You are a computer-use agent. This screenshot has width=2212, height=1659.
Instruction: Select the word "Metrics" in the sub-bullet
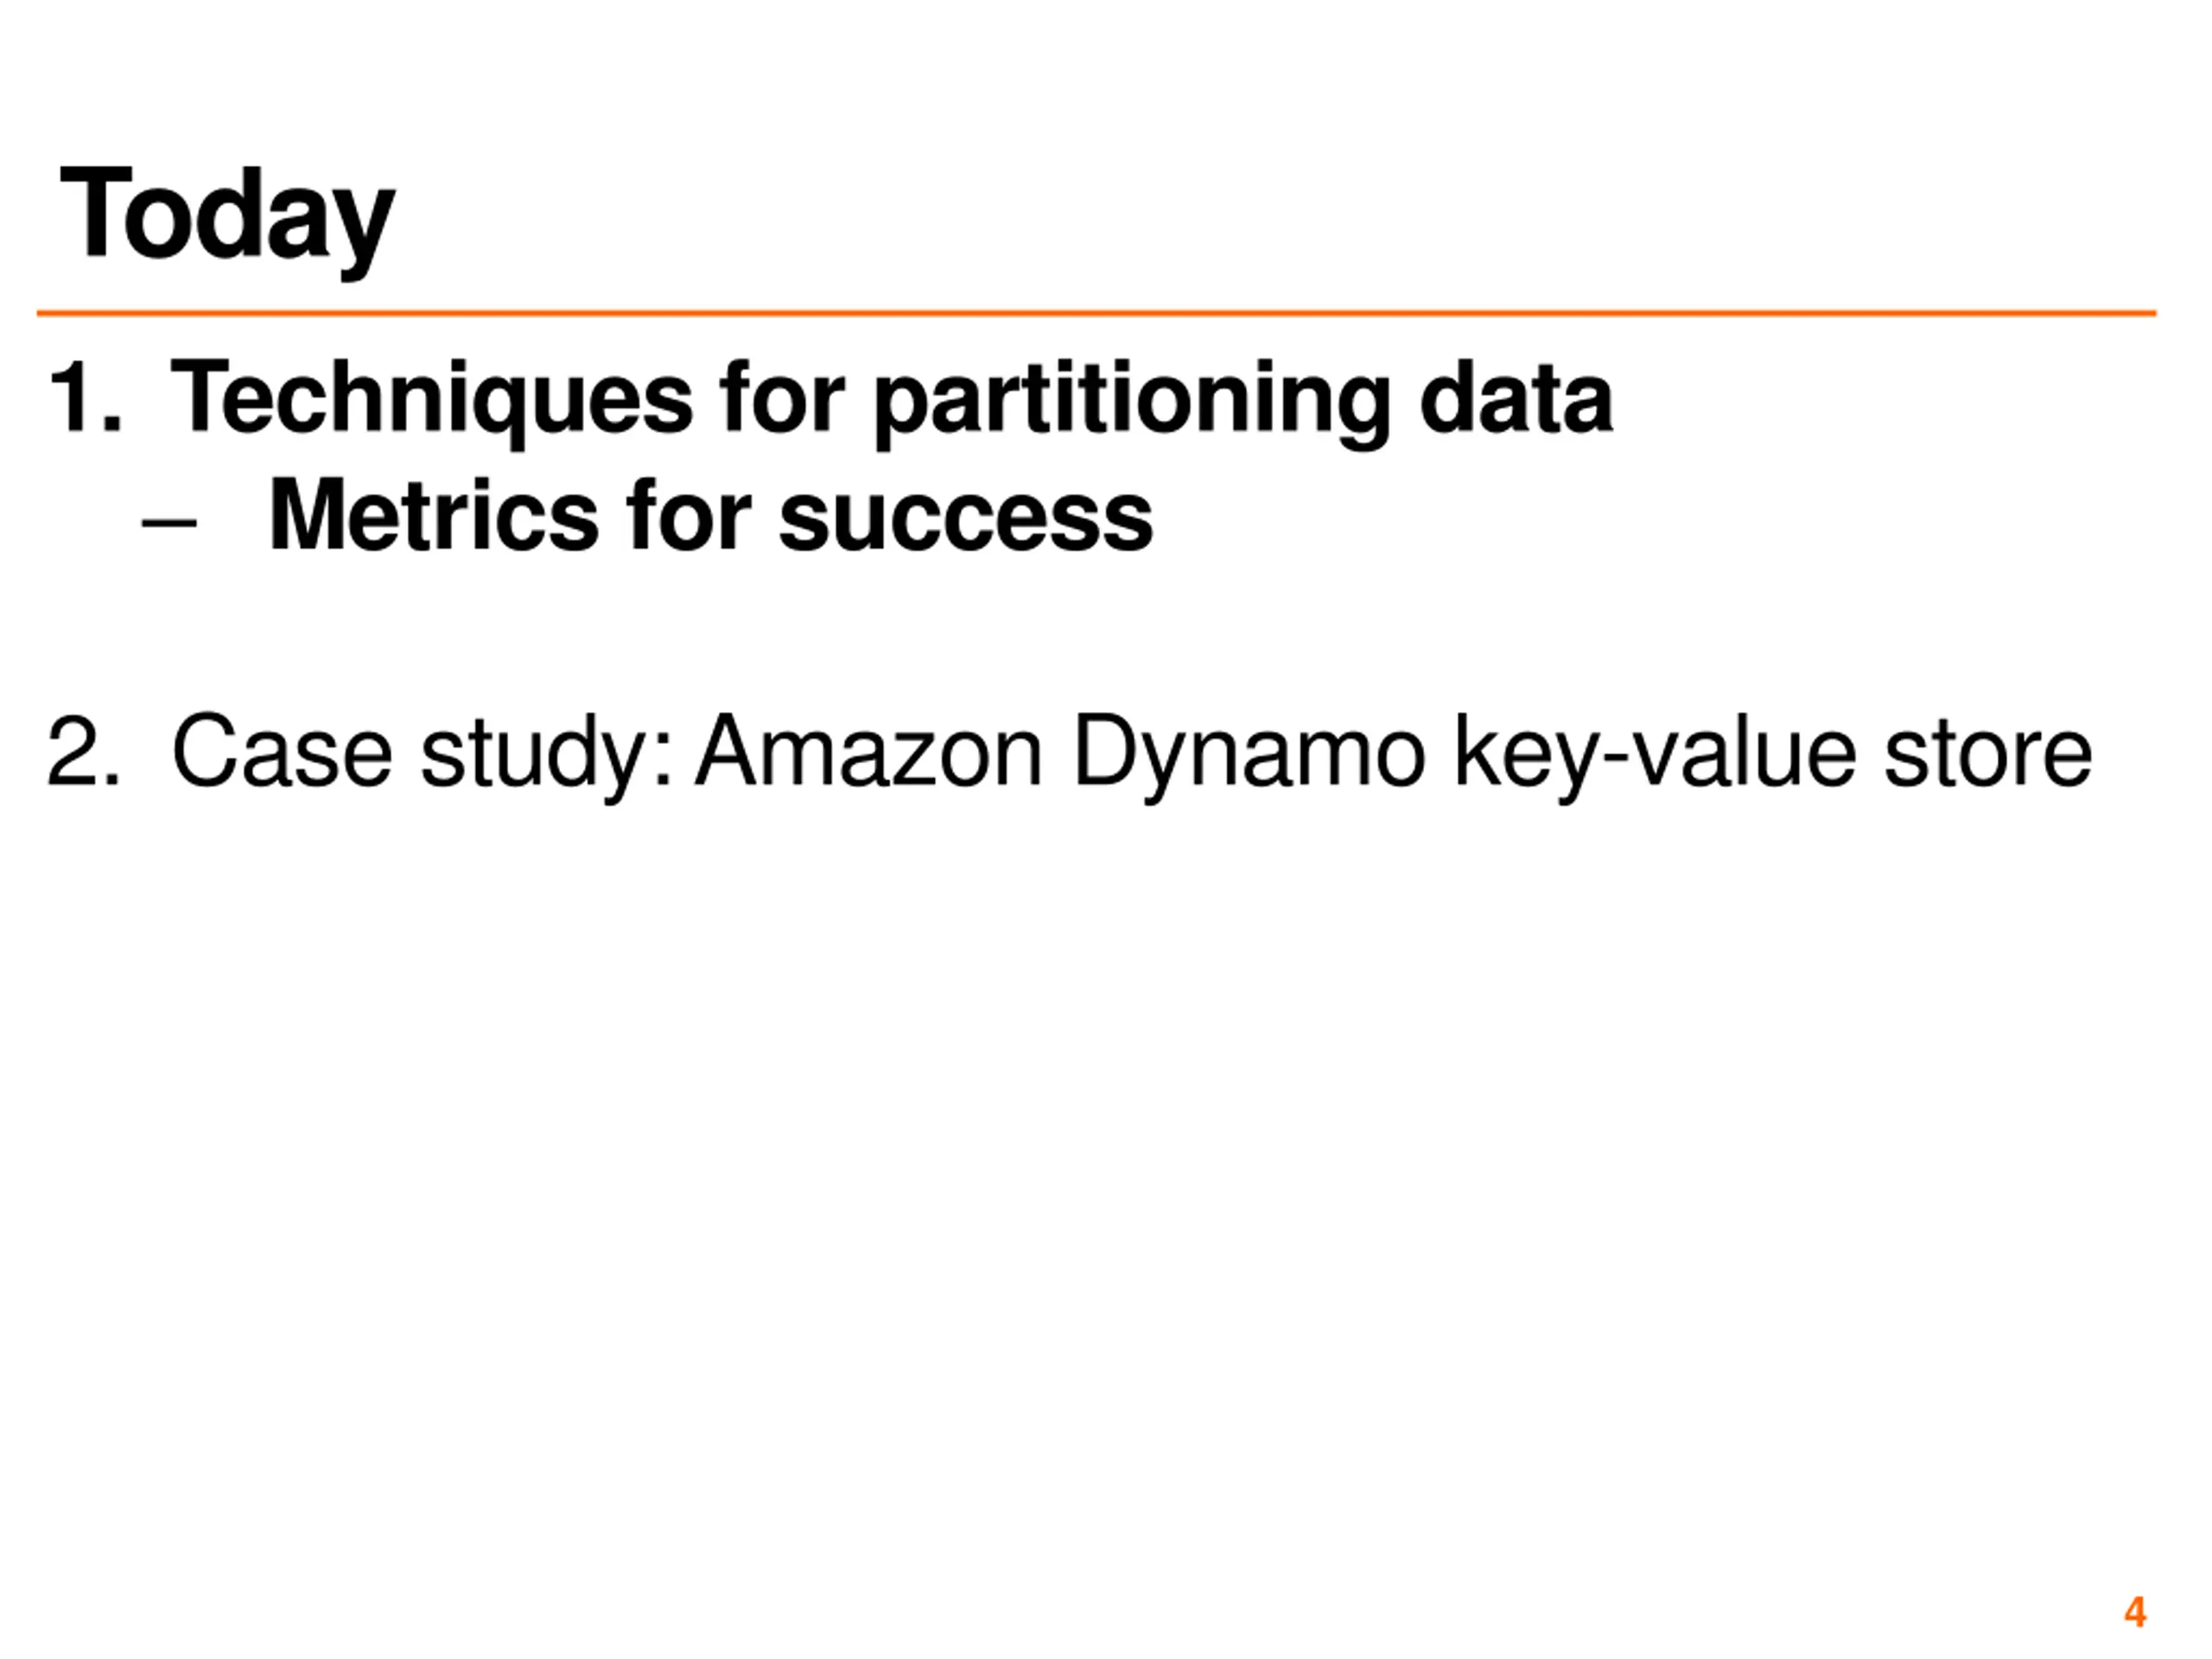434,516
